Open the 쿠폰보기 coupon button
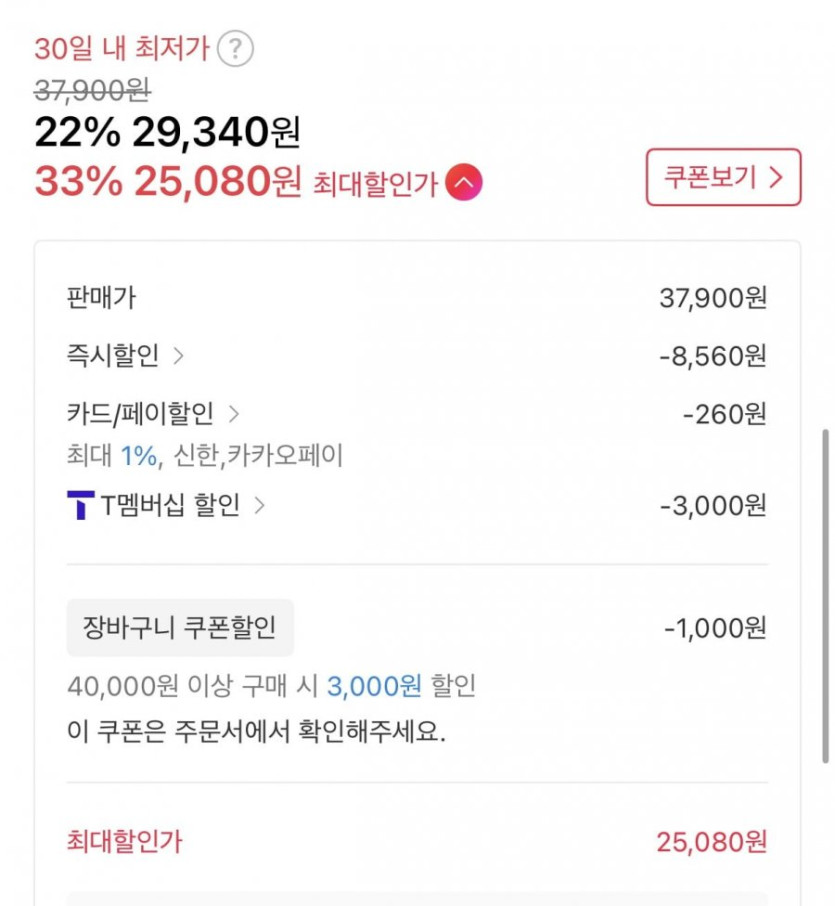The image size is (835, 906). tap(723, 177)
